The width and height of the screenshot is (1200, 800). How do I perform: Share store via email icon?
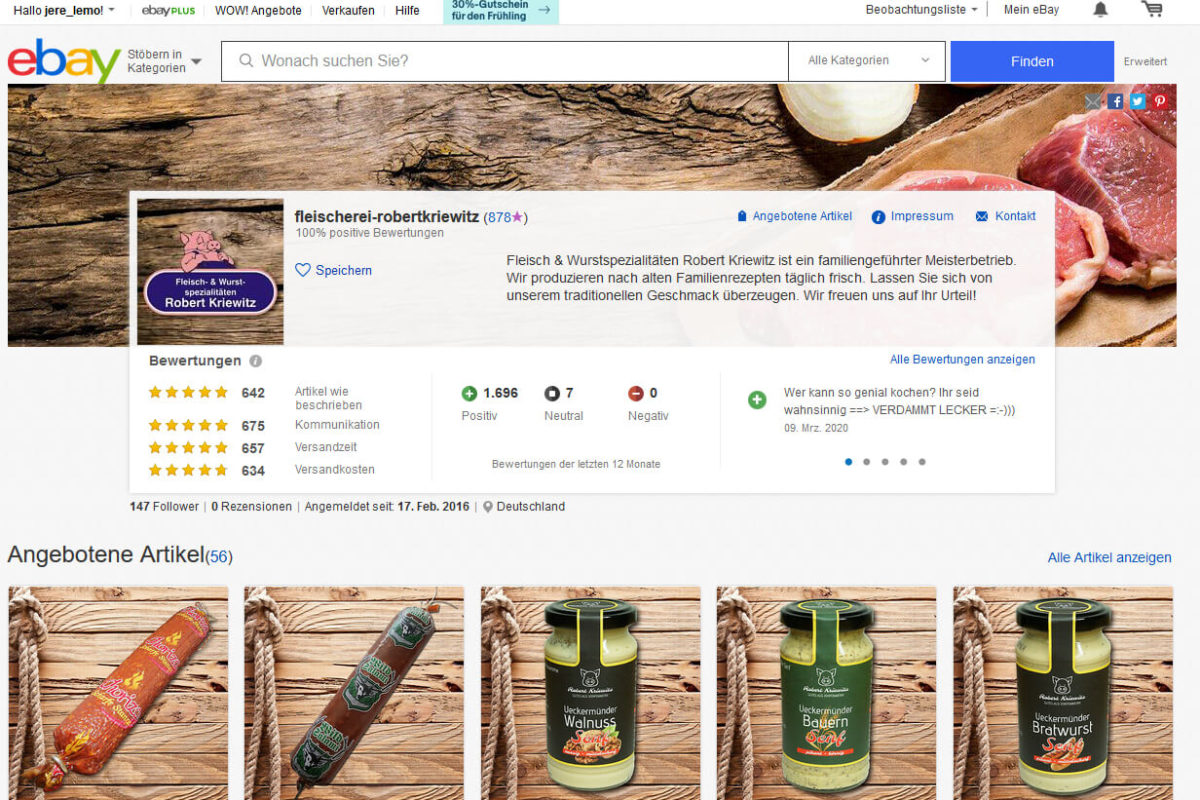[1092, 101]
